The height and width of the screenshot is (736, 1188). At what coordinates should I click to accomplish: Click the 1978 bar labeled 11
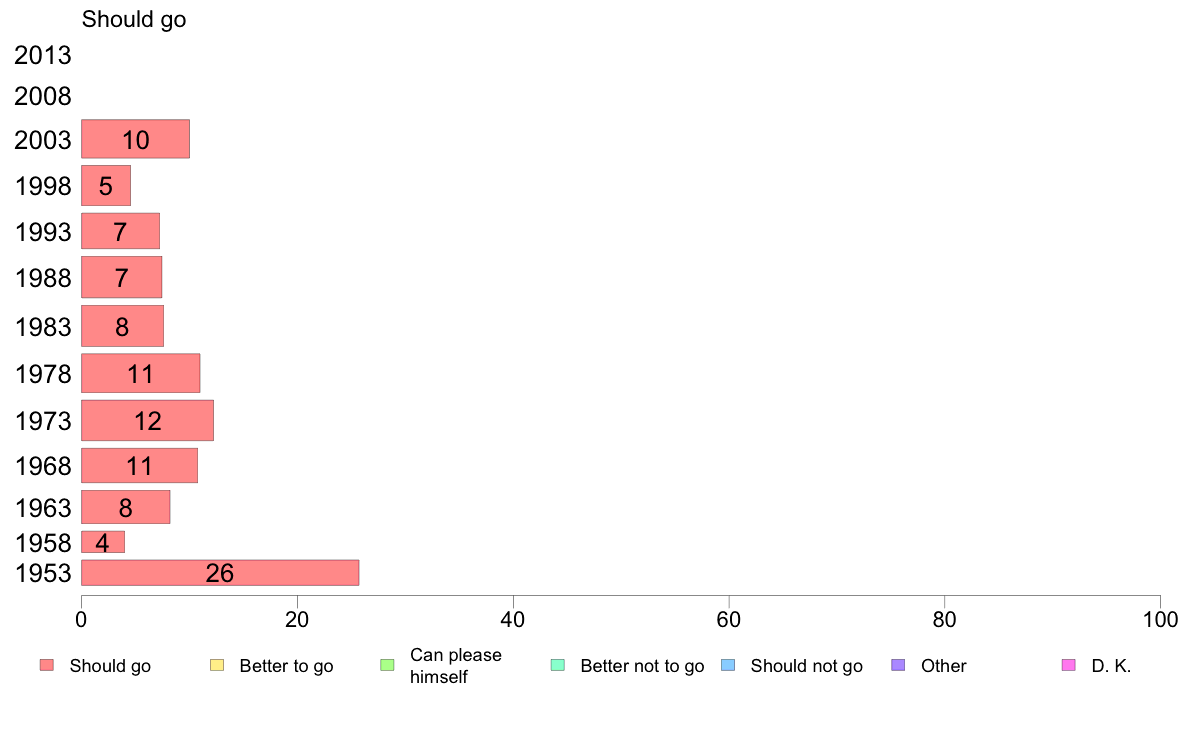tap(140, 373)
